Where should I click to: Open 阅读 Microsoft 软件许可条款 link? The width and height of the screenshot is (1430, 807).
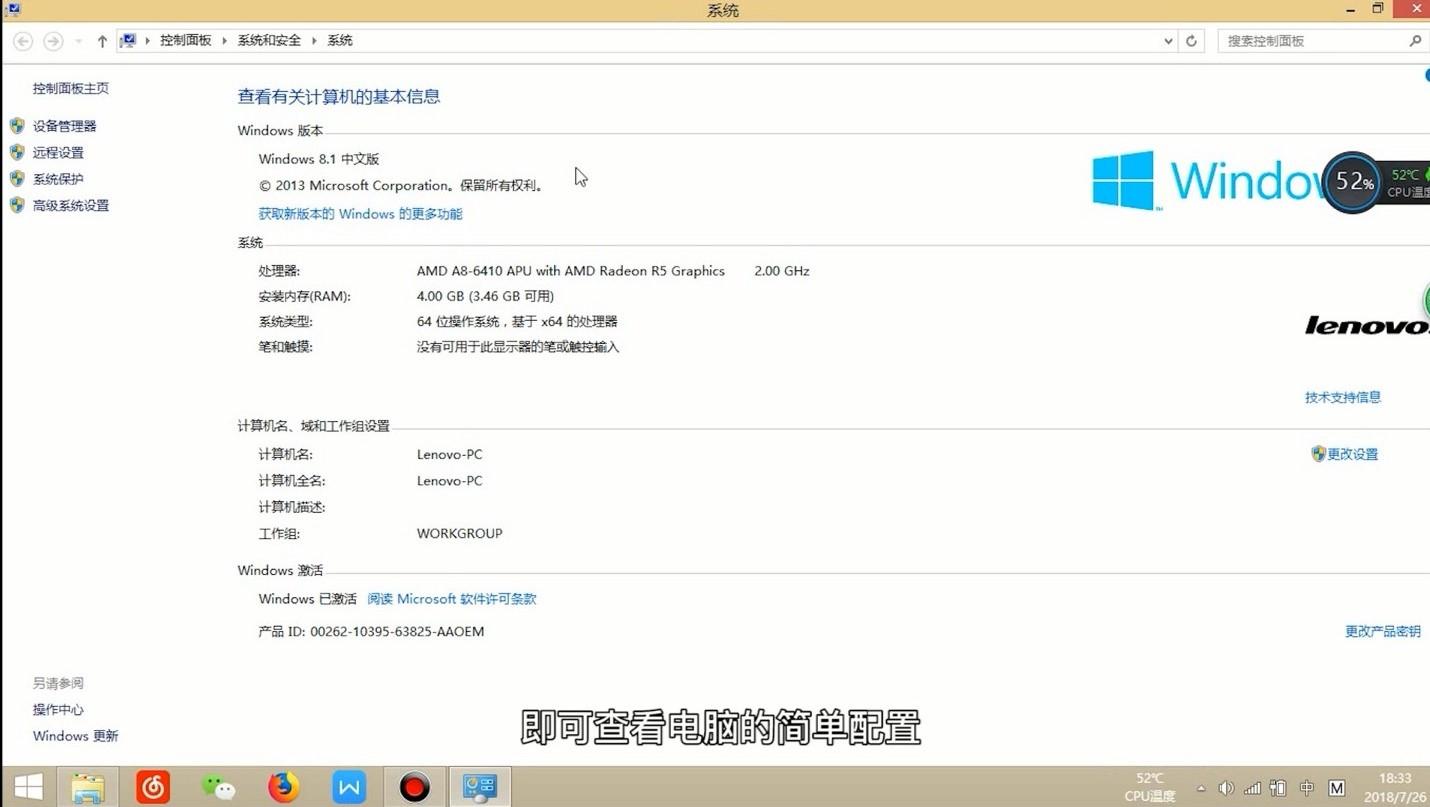click(452, 599)
